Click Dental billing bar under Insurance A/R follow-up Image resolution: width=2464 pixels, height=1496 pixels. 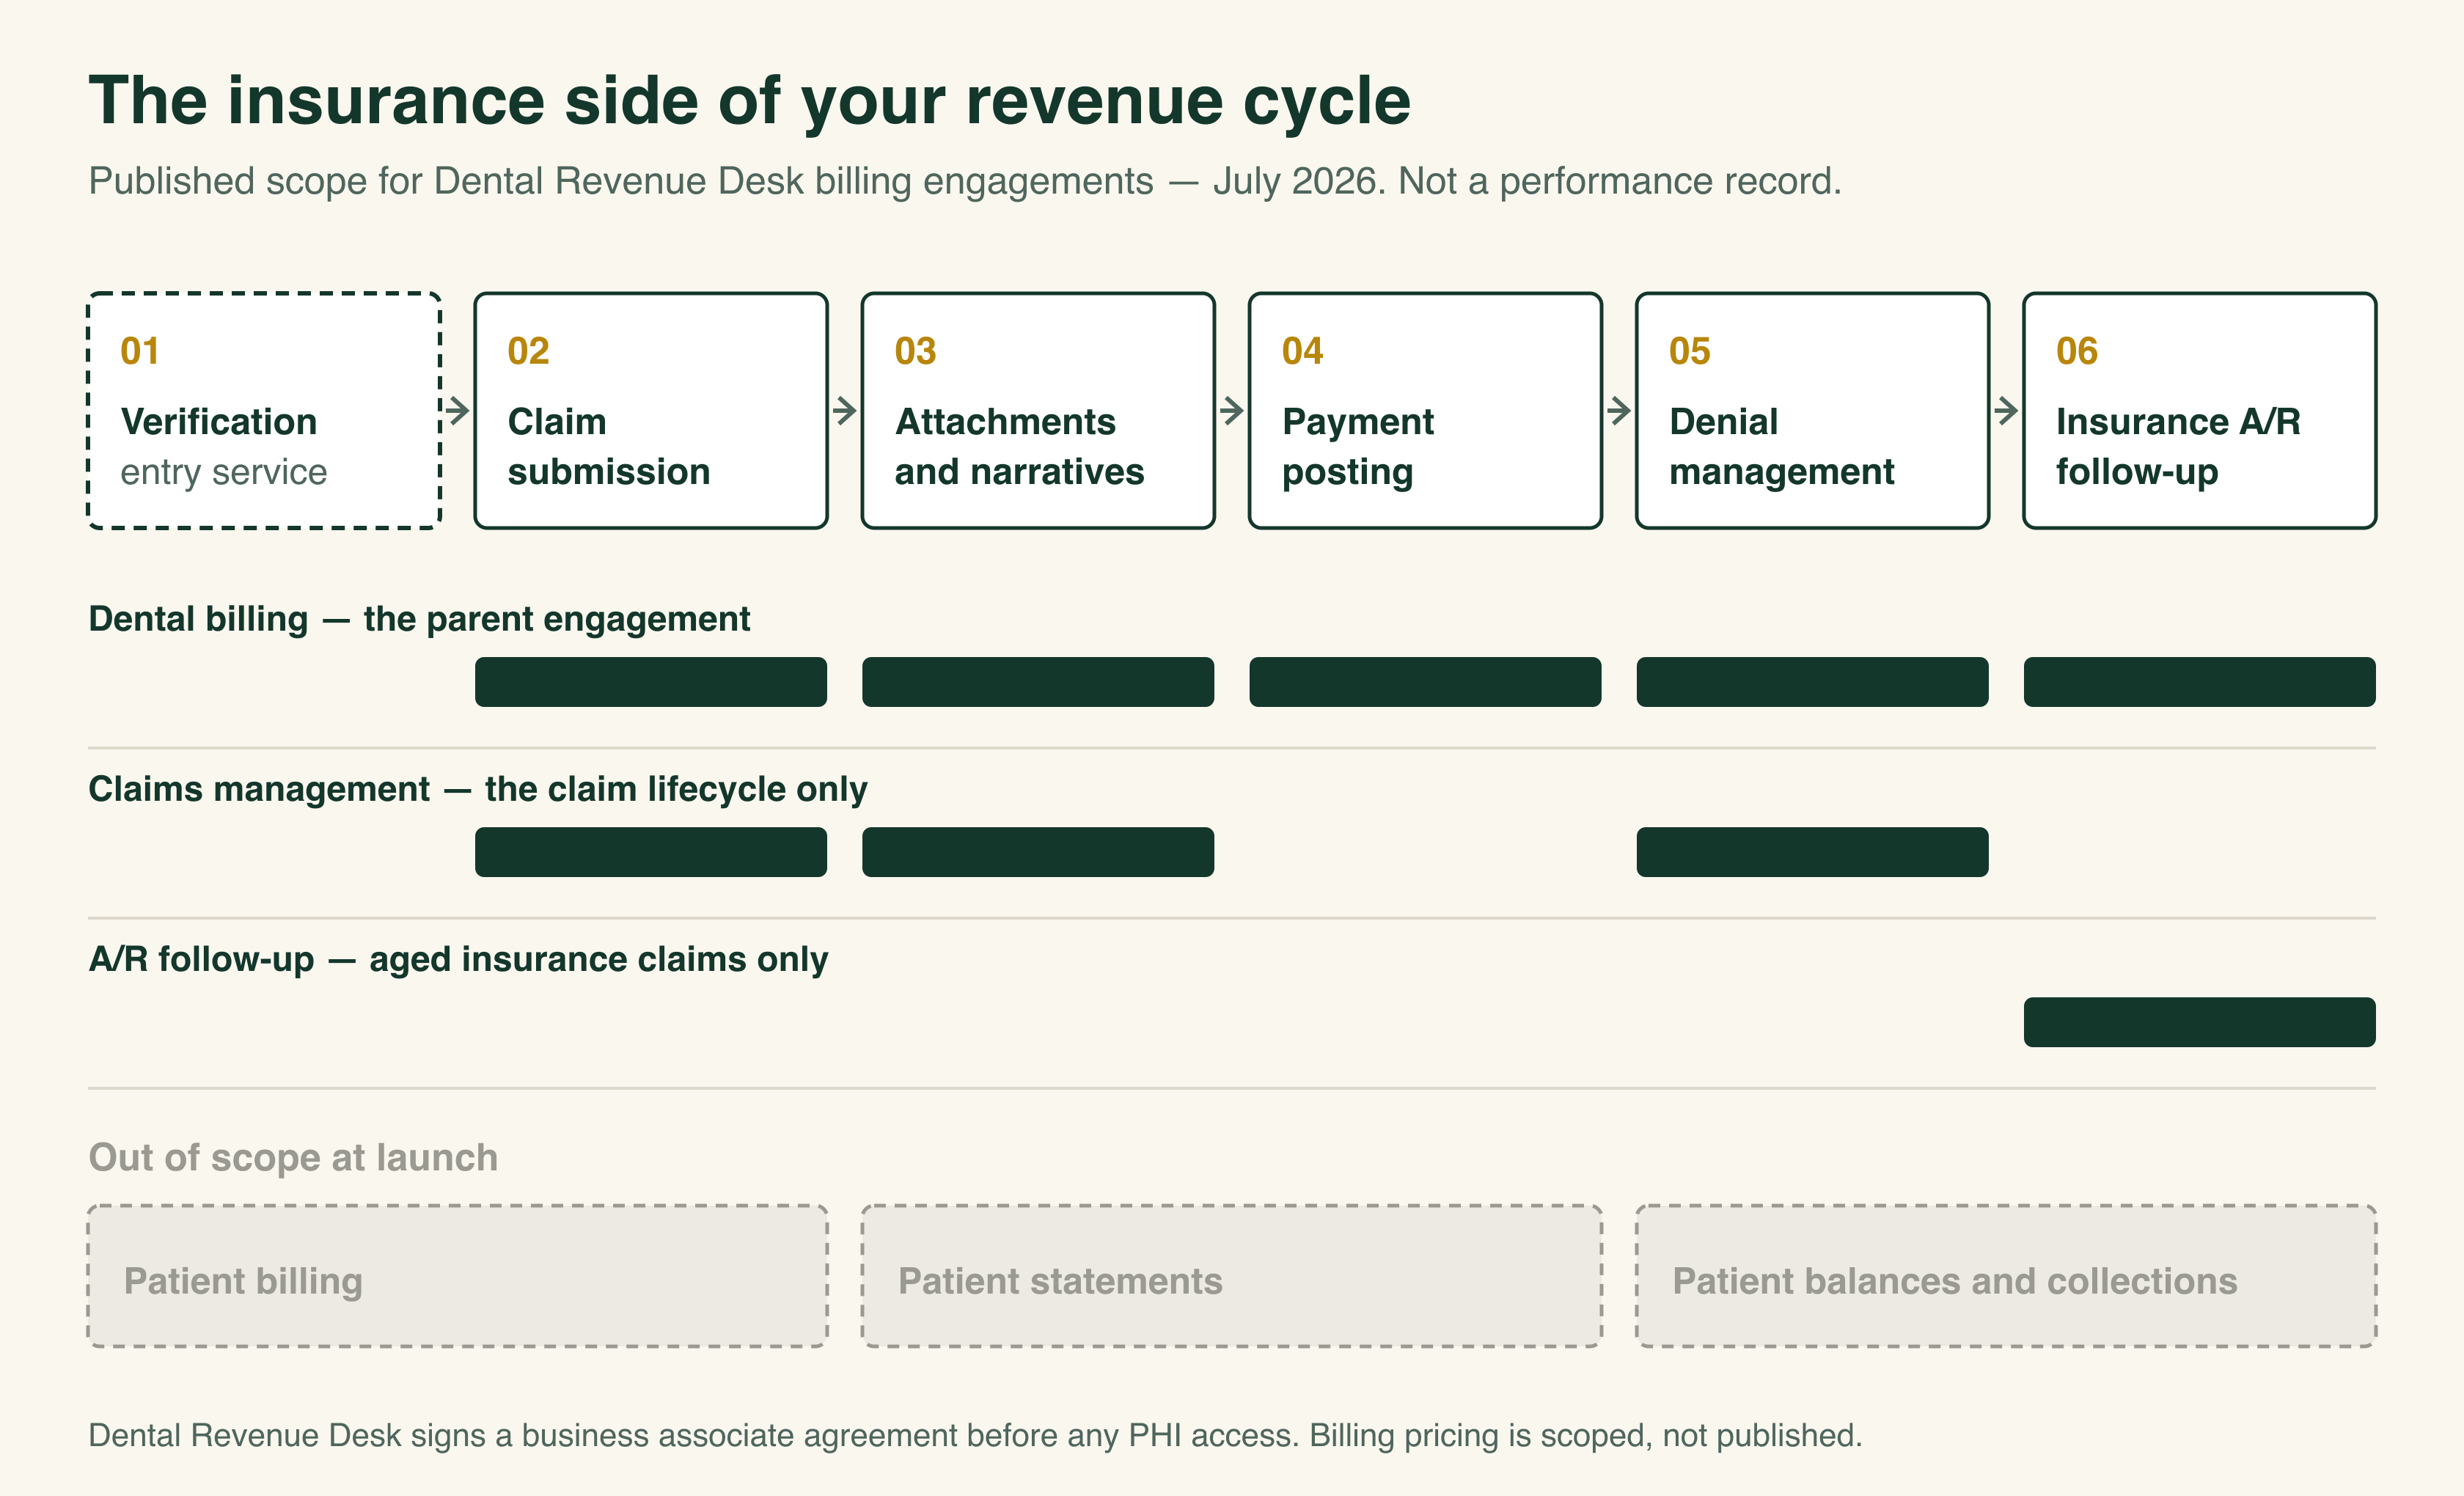[x=2199, y=682]
